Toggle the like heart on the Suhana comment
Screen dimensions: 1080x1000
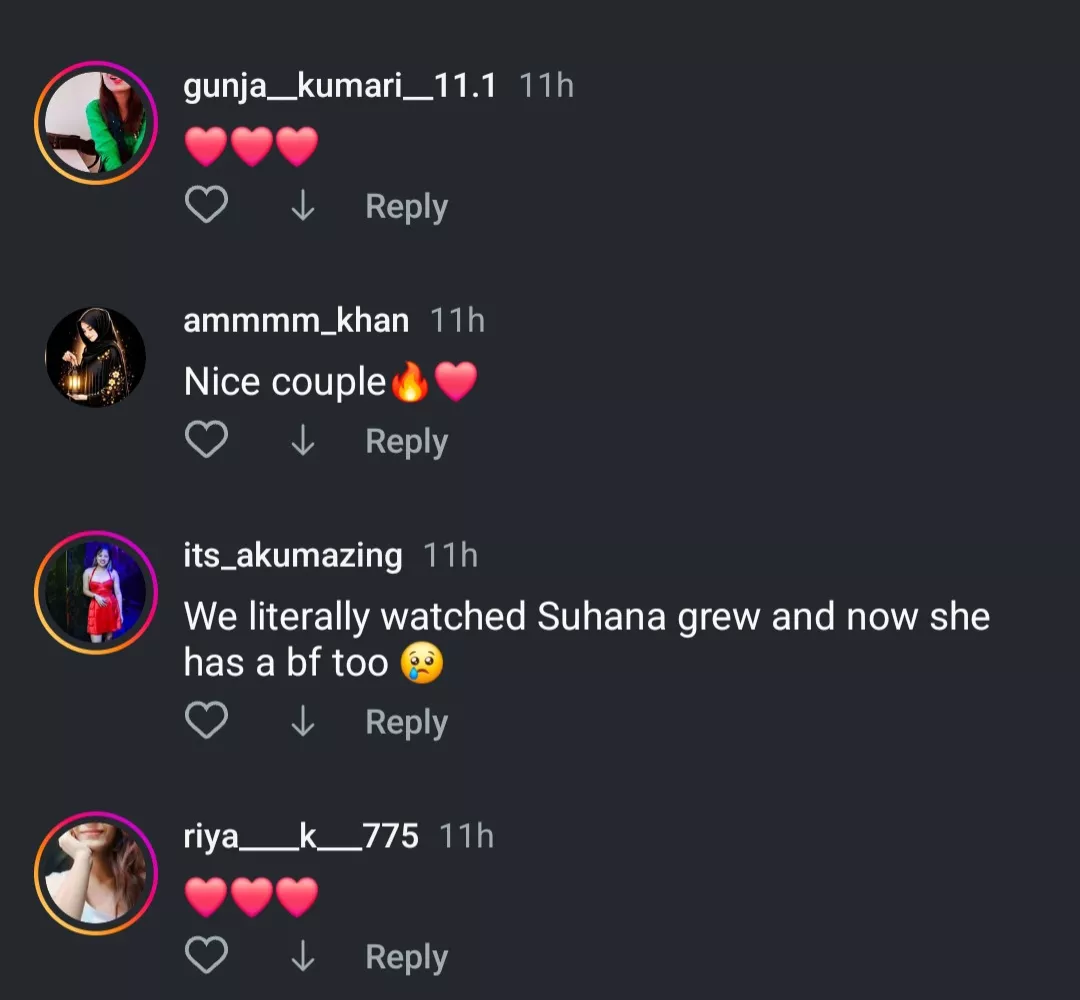pyautogui.click(x=206, y=720)
